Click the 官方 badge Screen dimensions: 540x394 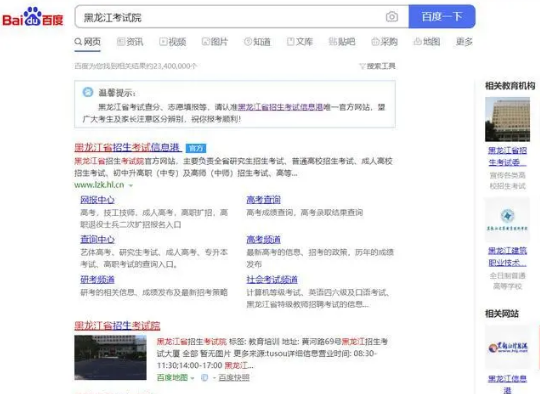coord(196,148)
